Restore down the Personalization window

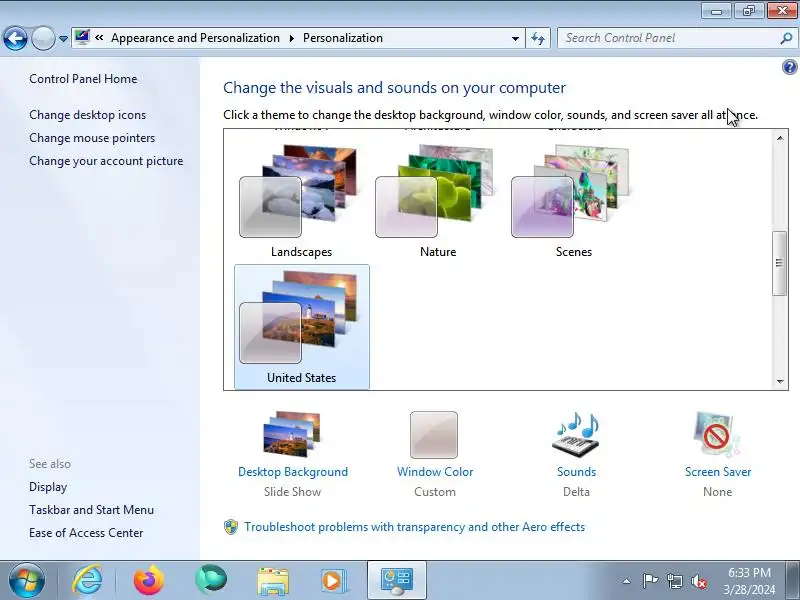click(748, 11)
